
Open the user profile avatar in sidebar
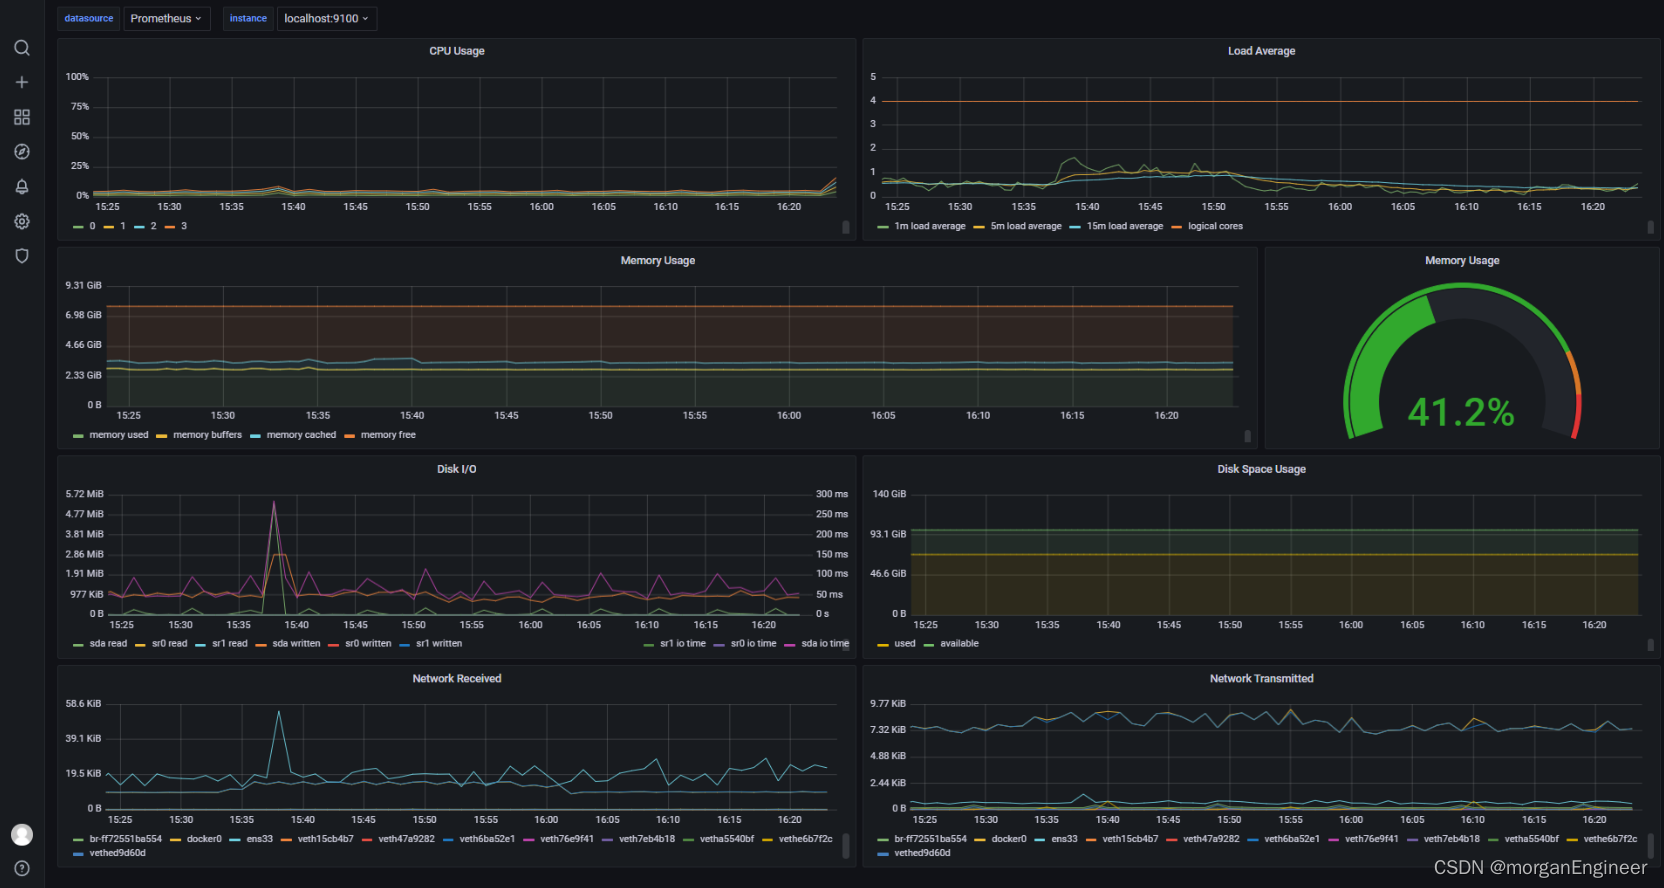22,834
